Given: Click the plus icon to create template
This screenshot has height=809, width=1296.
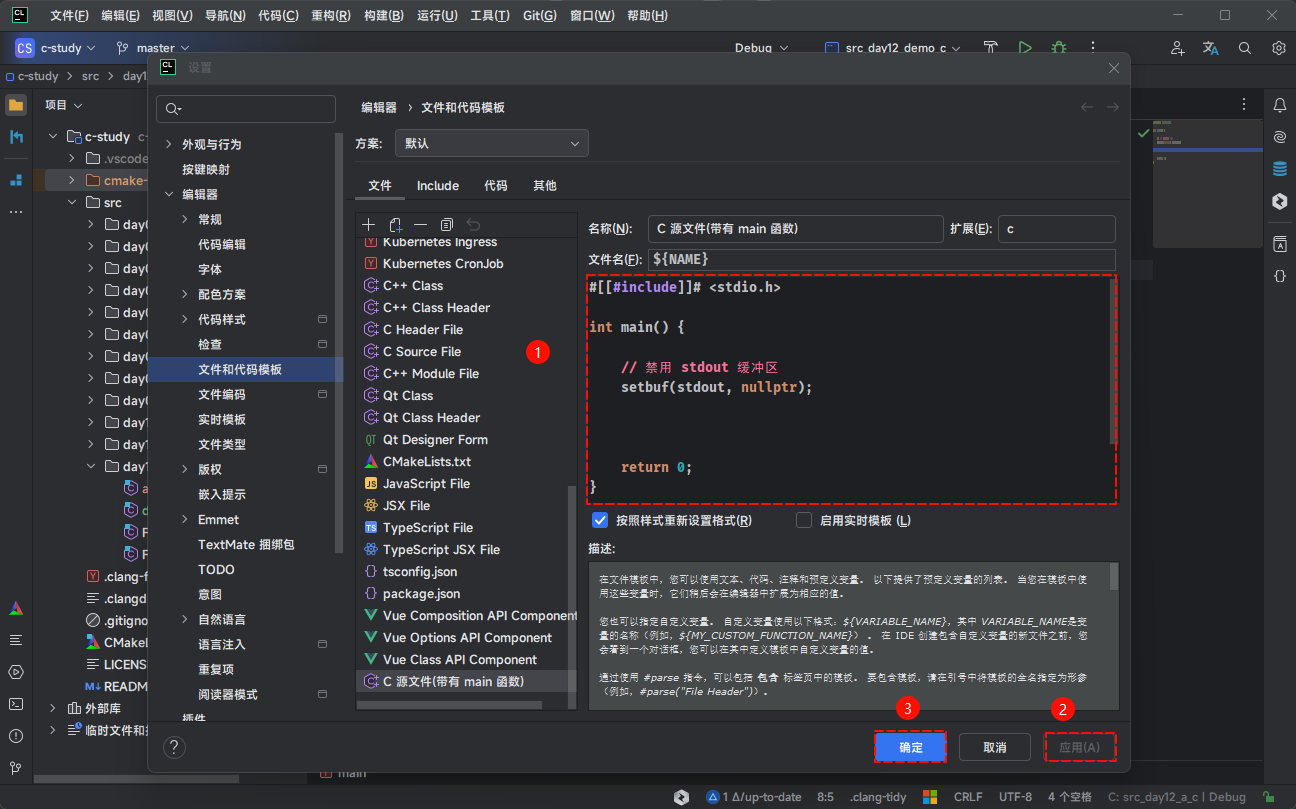Looking at the screenshot, I should click(x=368, y=225).
